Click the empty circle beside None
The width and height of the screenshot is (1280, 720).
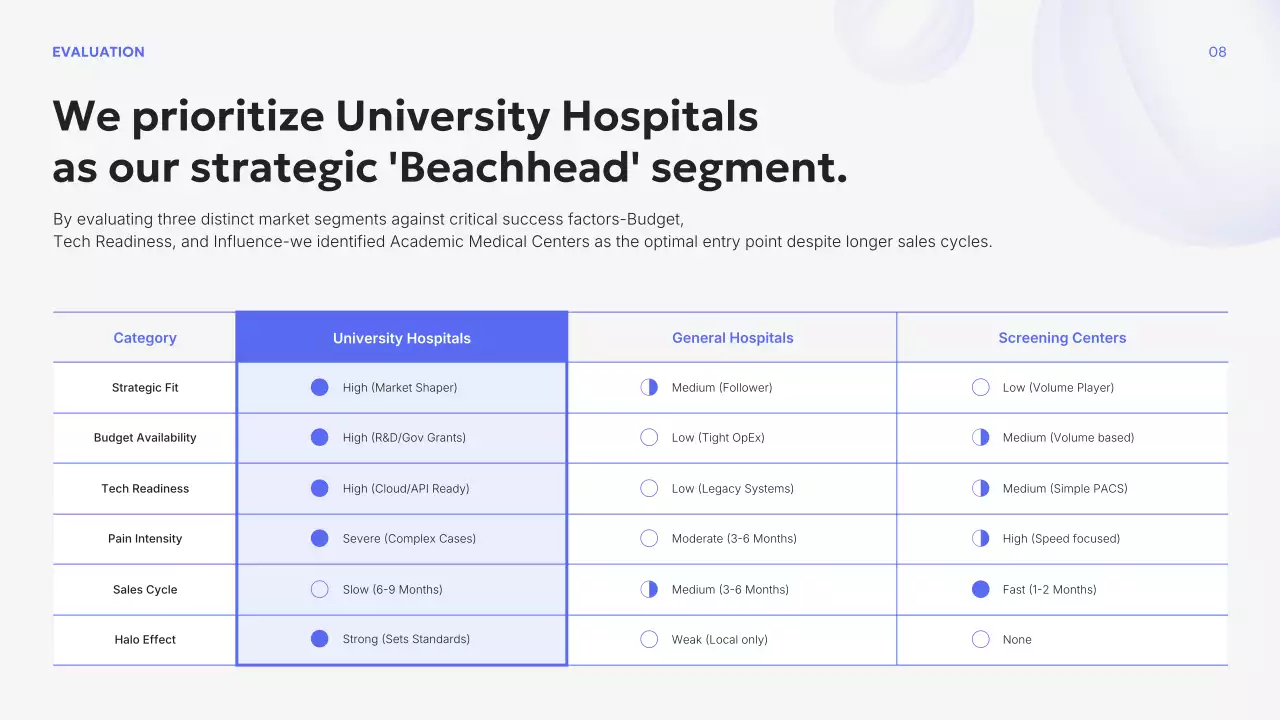[x=981, y=639]
